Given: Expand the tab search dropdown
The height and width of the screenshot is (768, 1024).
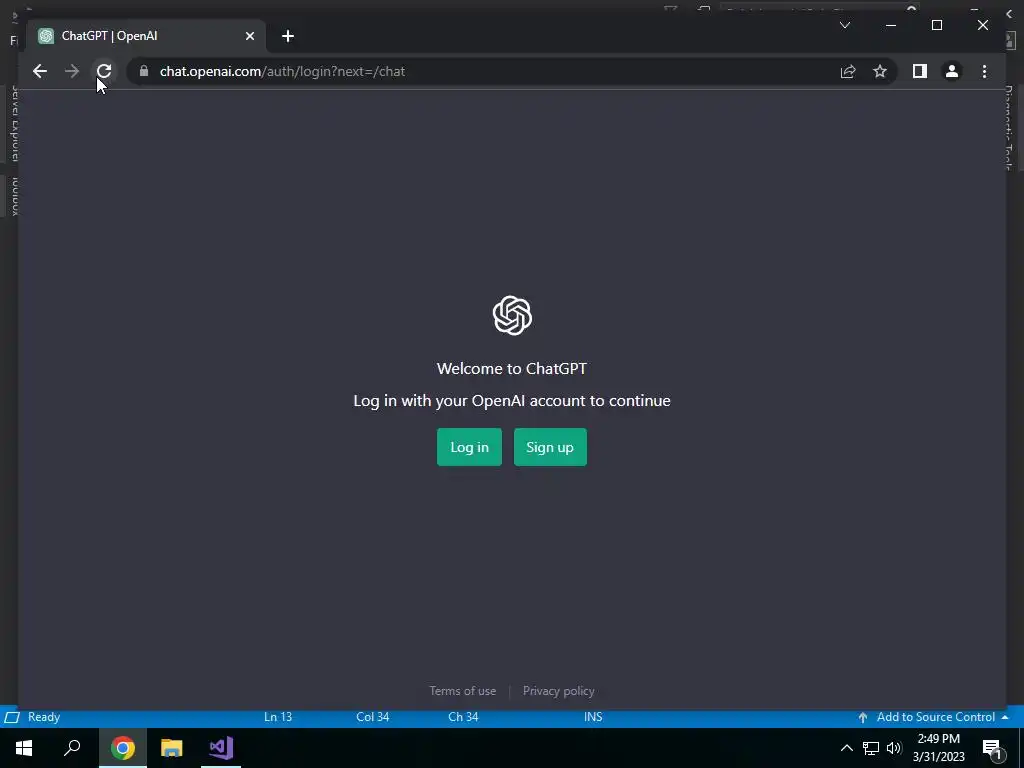Looking at the screenshot, I should [x=845, y=25].
